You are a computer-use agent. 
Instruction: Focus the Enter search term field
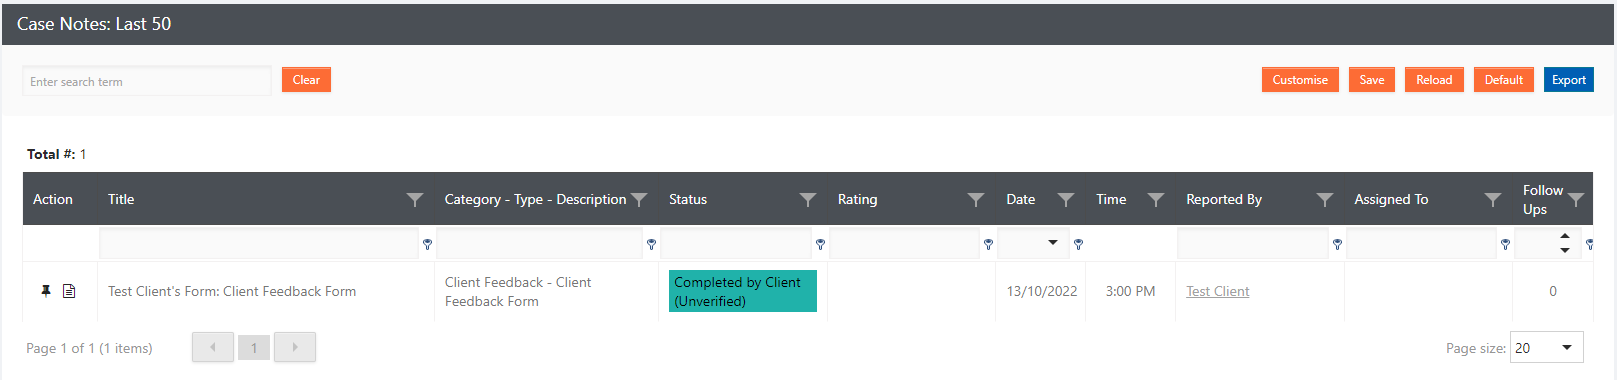[x=147, y=81]
